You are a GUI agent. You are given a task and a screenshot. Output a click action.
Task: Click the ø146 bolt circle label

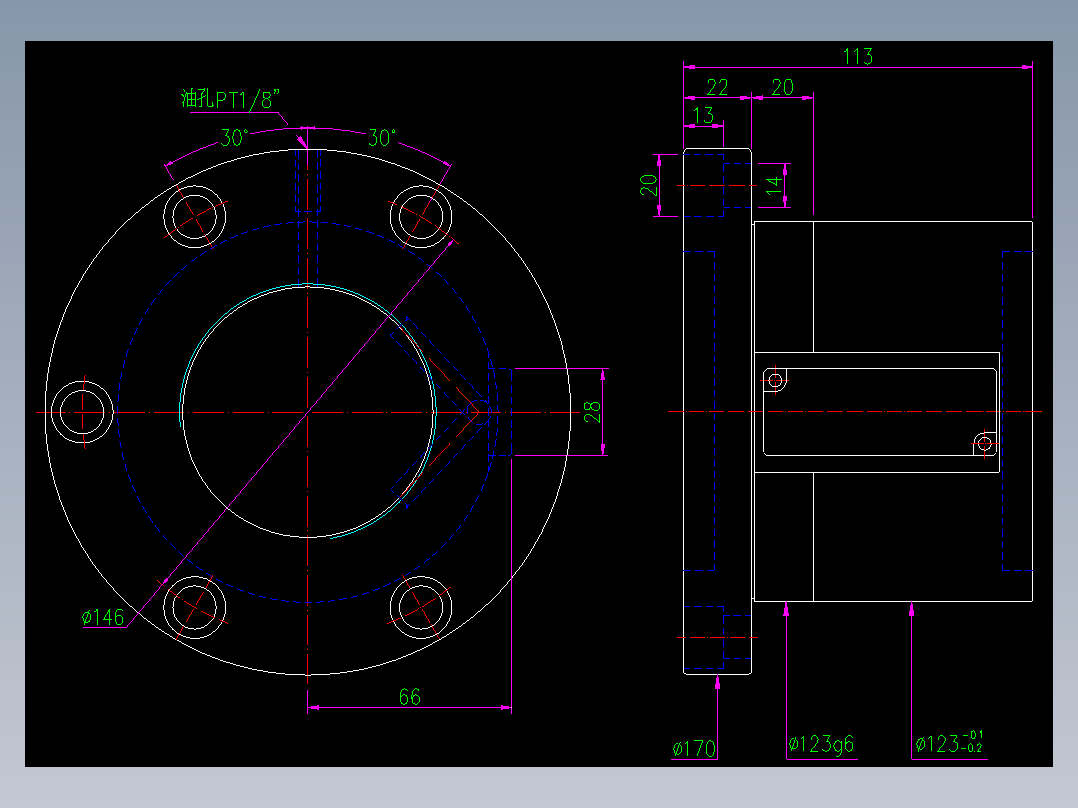pos(103,617)
